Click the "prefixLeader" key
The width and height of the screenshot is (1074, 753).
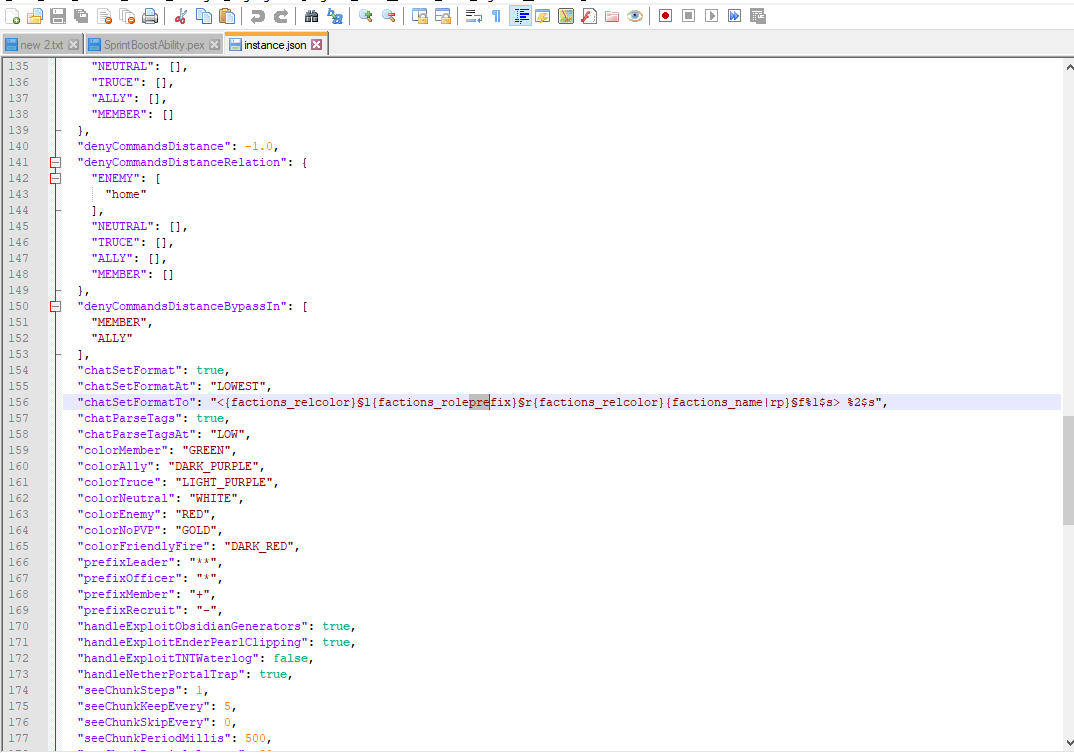[125, 563]
